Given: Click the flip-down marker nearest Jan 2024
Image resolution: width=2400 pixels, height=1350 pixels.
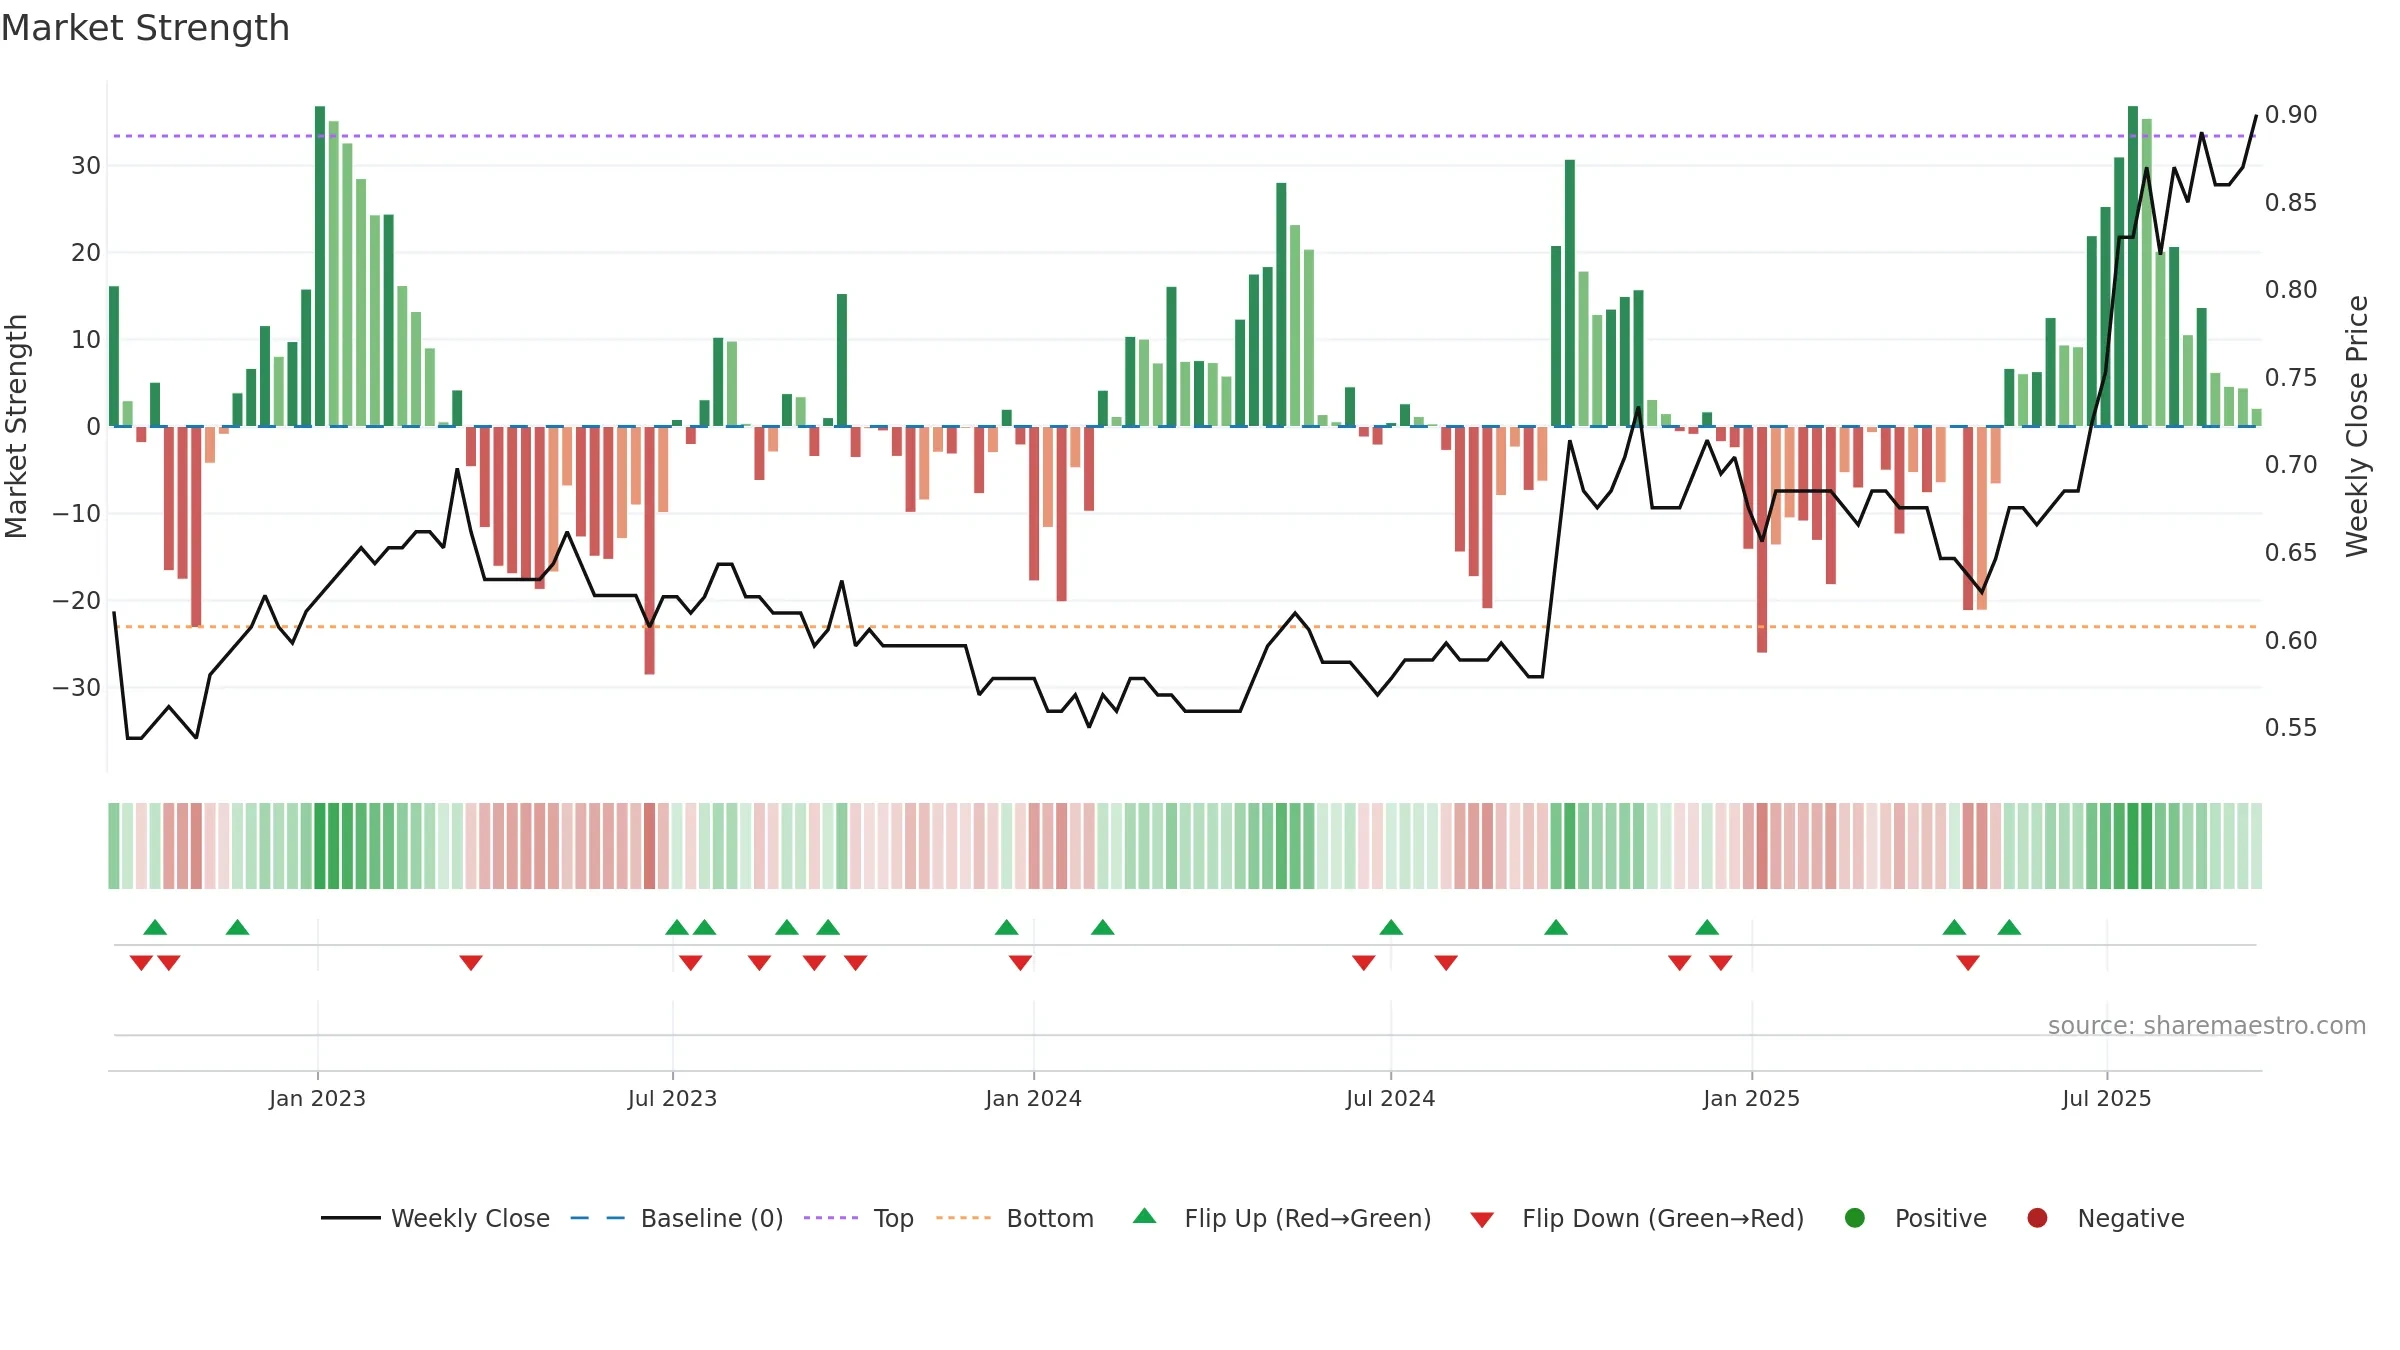Looking at the screenshot, I should click(1020, 963).
